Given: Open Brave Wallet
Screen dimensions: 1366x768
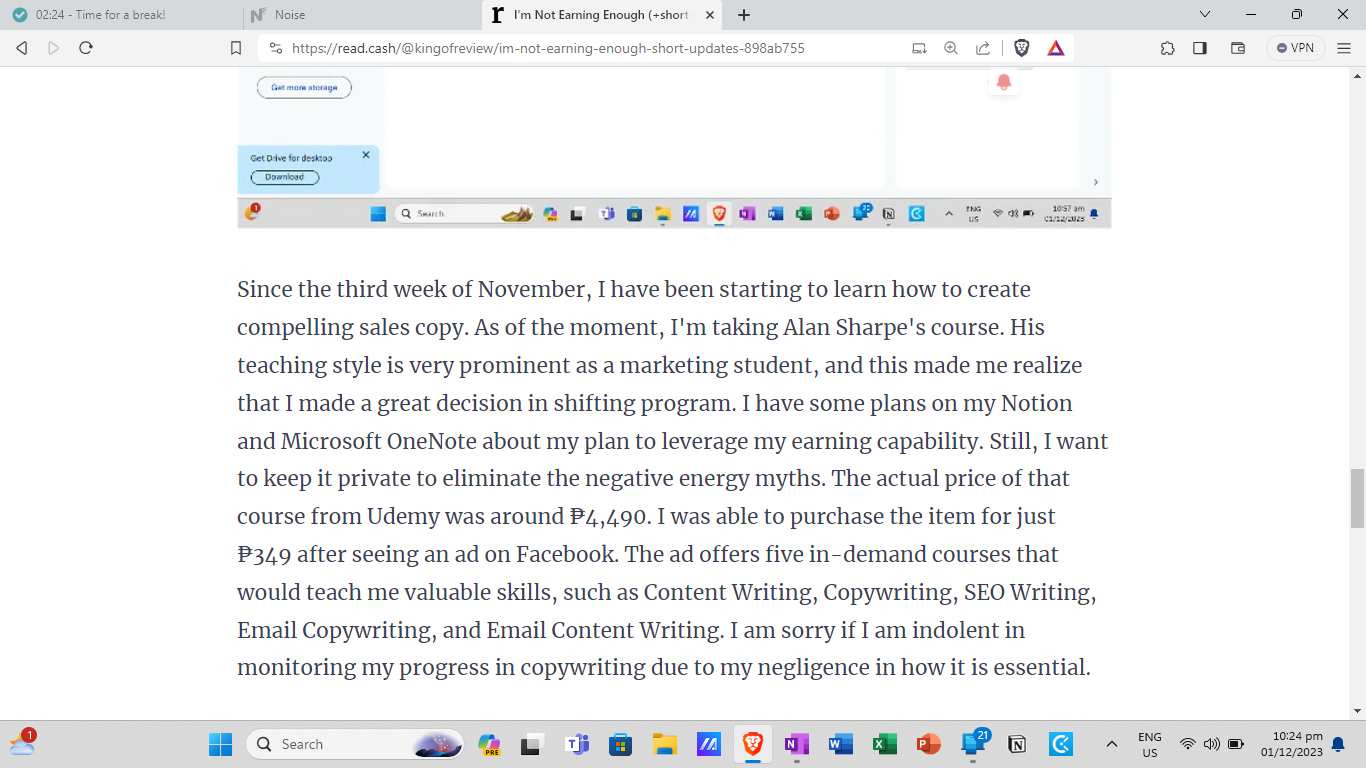Looking at the screenshot, I should pyautogui.click(x=1237, y=48).
